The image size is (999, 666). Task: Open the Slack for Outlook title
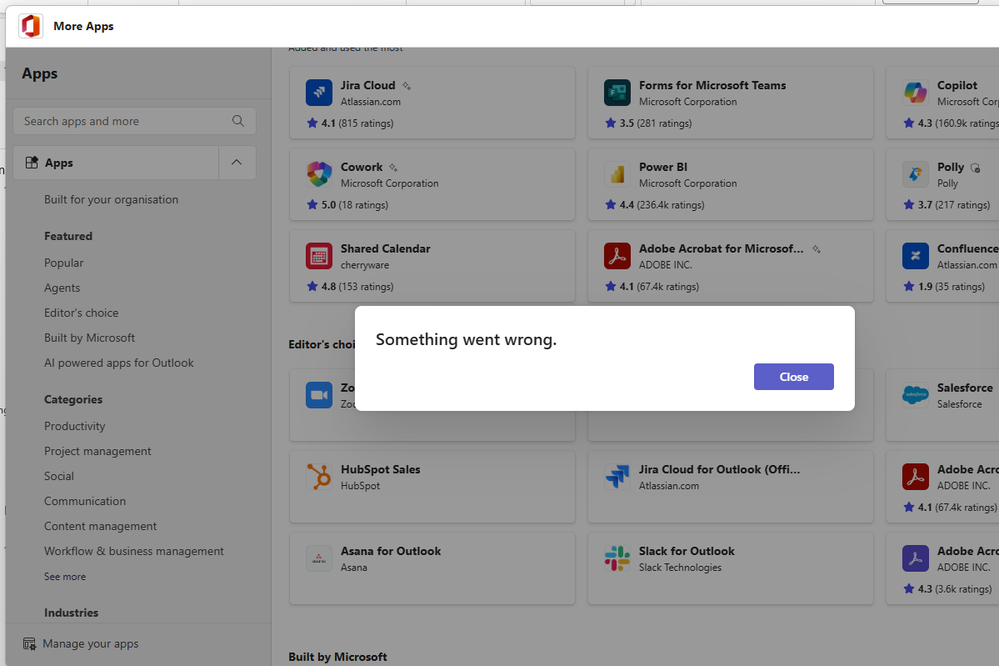click(687, 551)
